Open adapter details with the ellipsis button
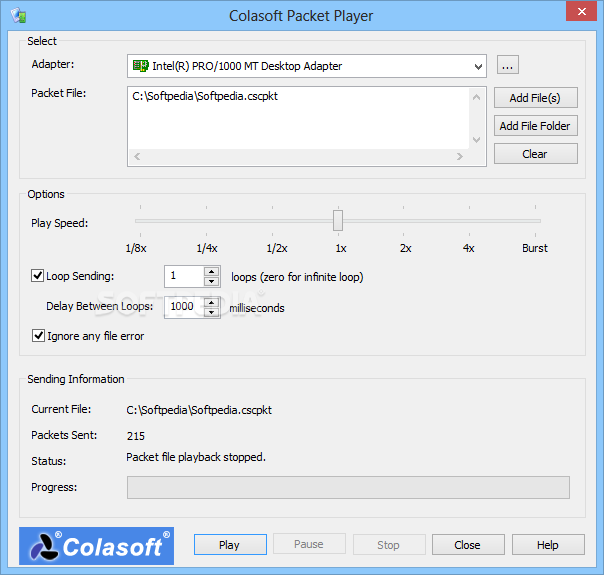 pyautogui.click(x=508, y=65)
